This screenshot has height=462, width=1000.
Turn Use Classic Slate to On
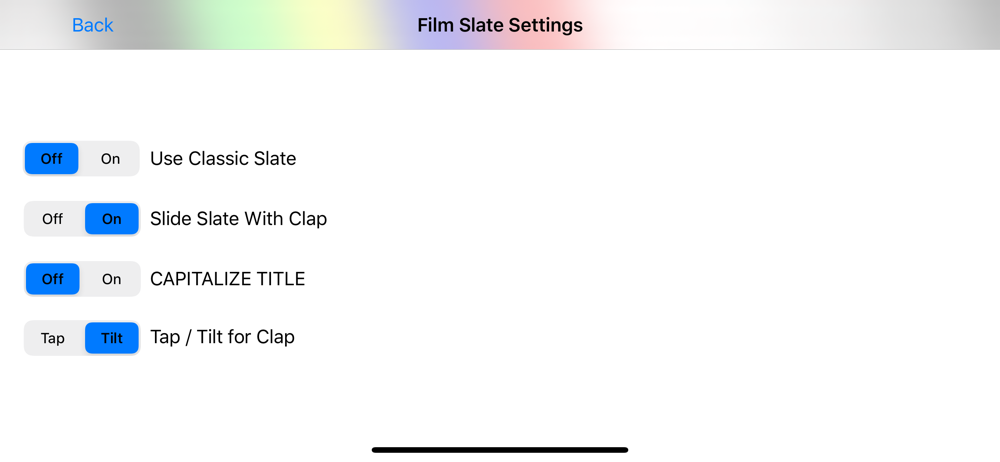(110, 159)
